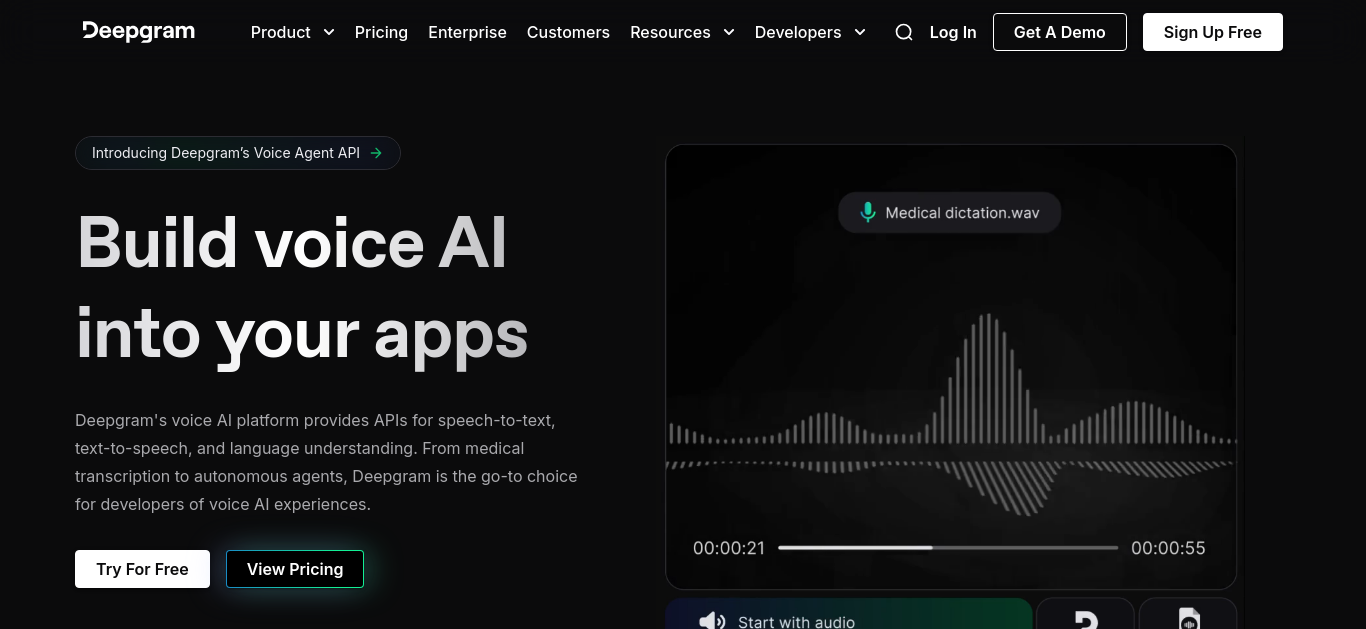Click the View Pricing button
The height and width of the screenshot is (629, 1366).
click(x=295, y=569)
